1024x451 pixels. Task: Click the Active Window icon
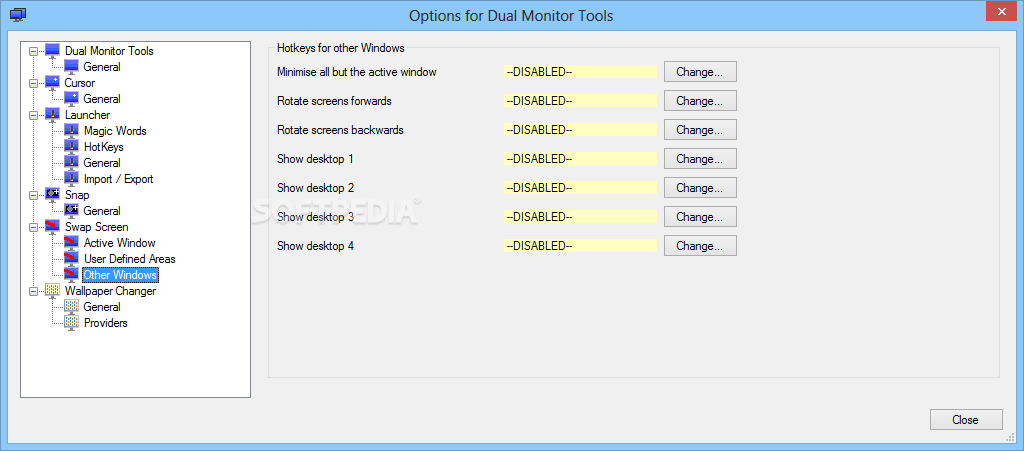71,243
